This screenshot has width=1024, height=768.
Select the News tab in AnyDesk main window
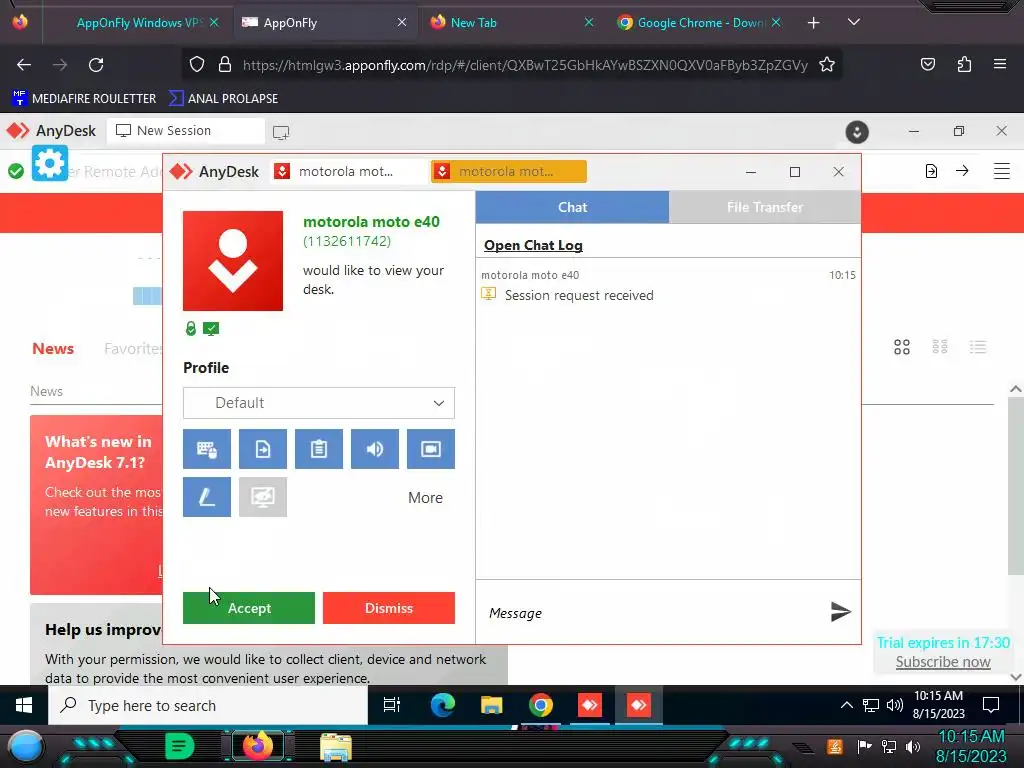(x=53, y=349)
